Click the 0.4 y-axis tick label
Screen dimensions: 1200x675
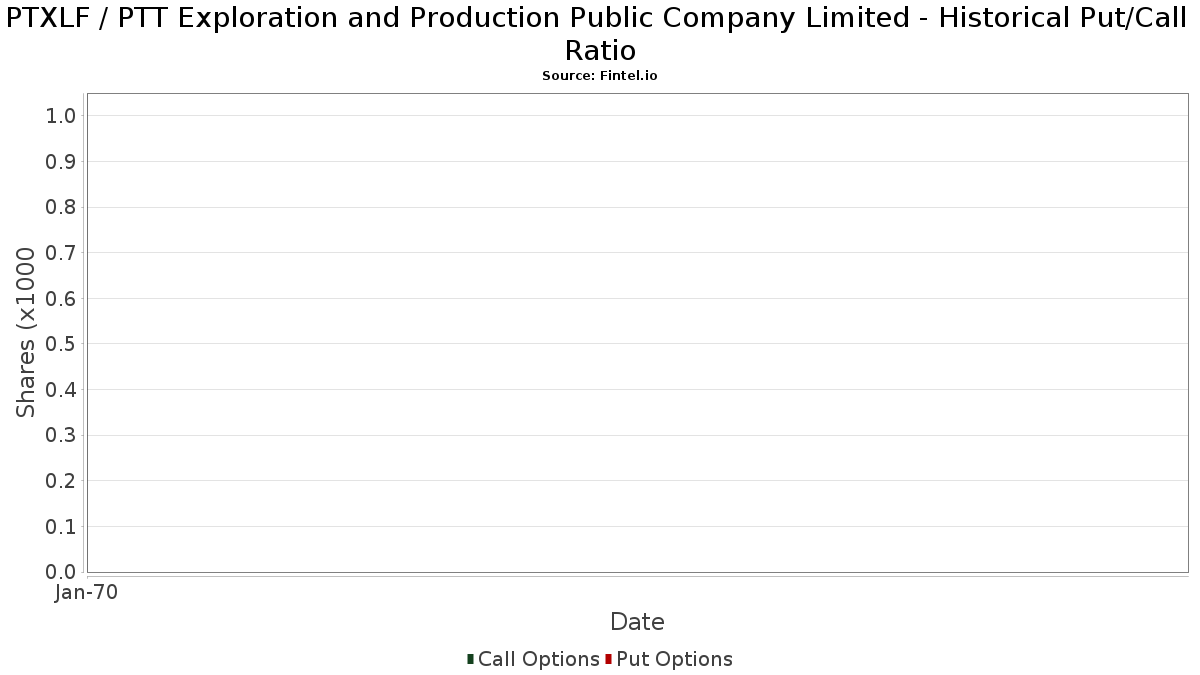[61, 390]
